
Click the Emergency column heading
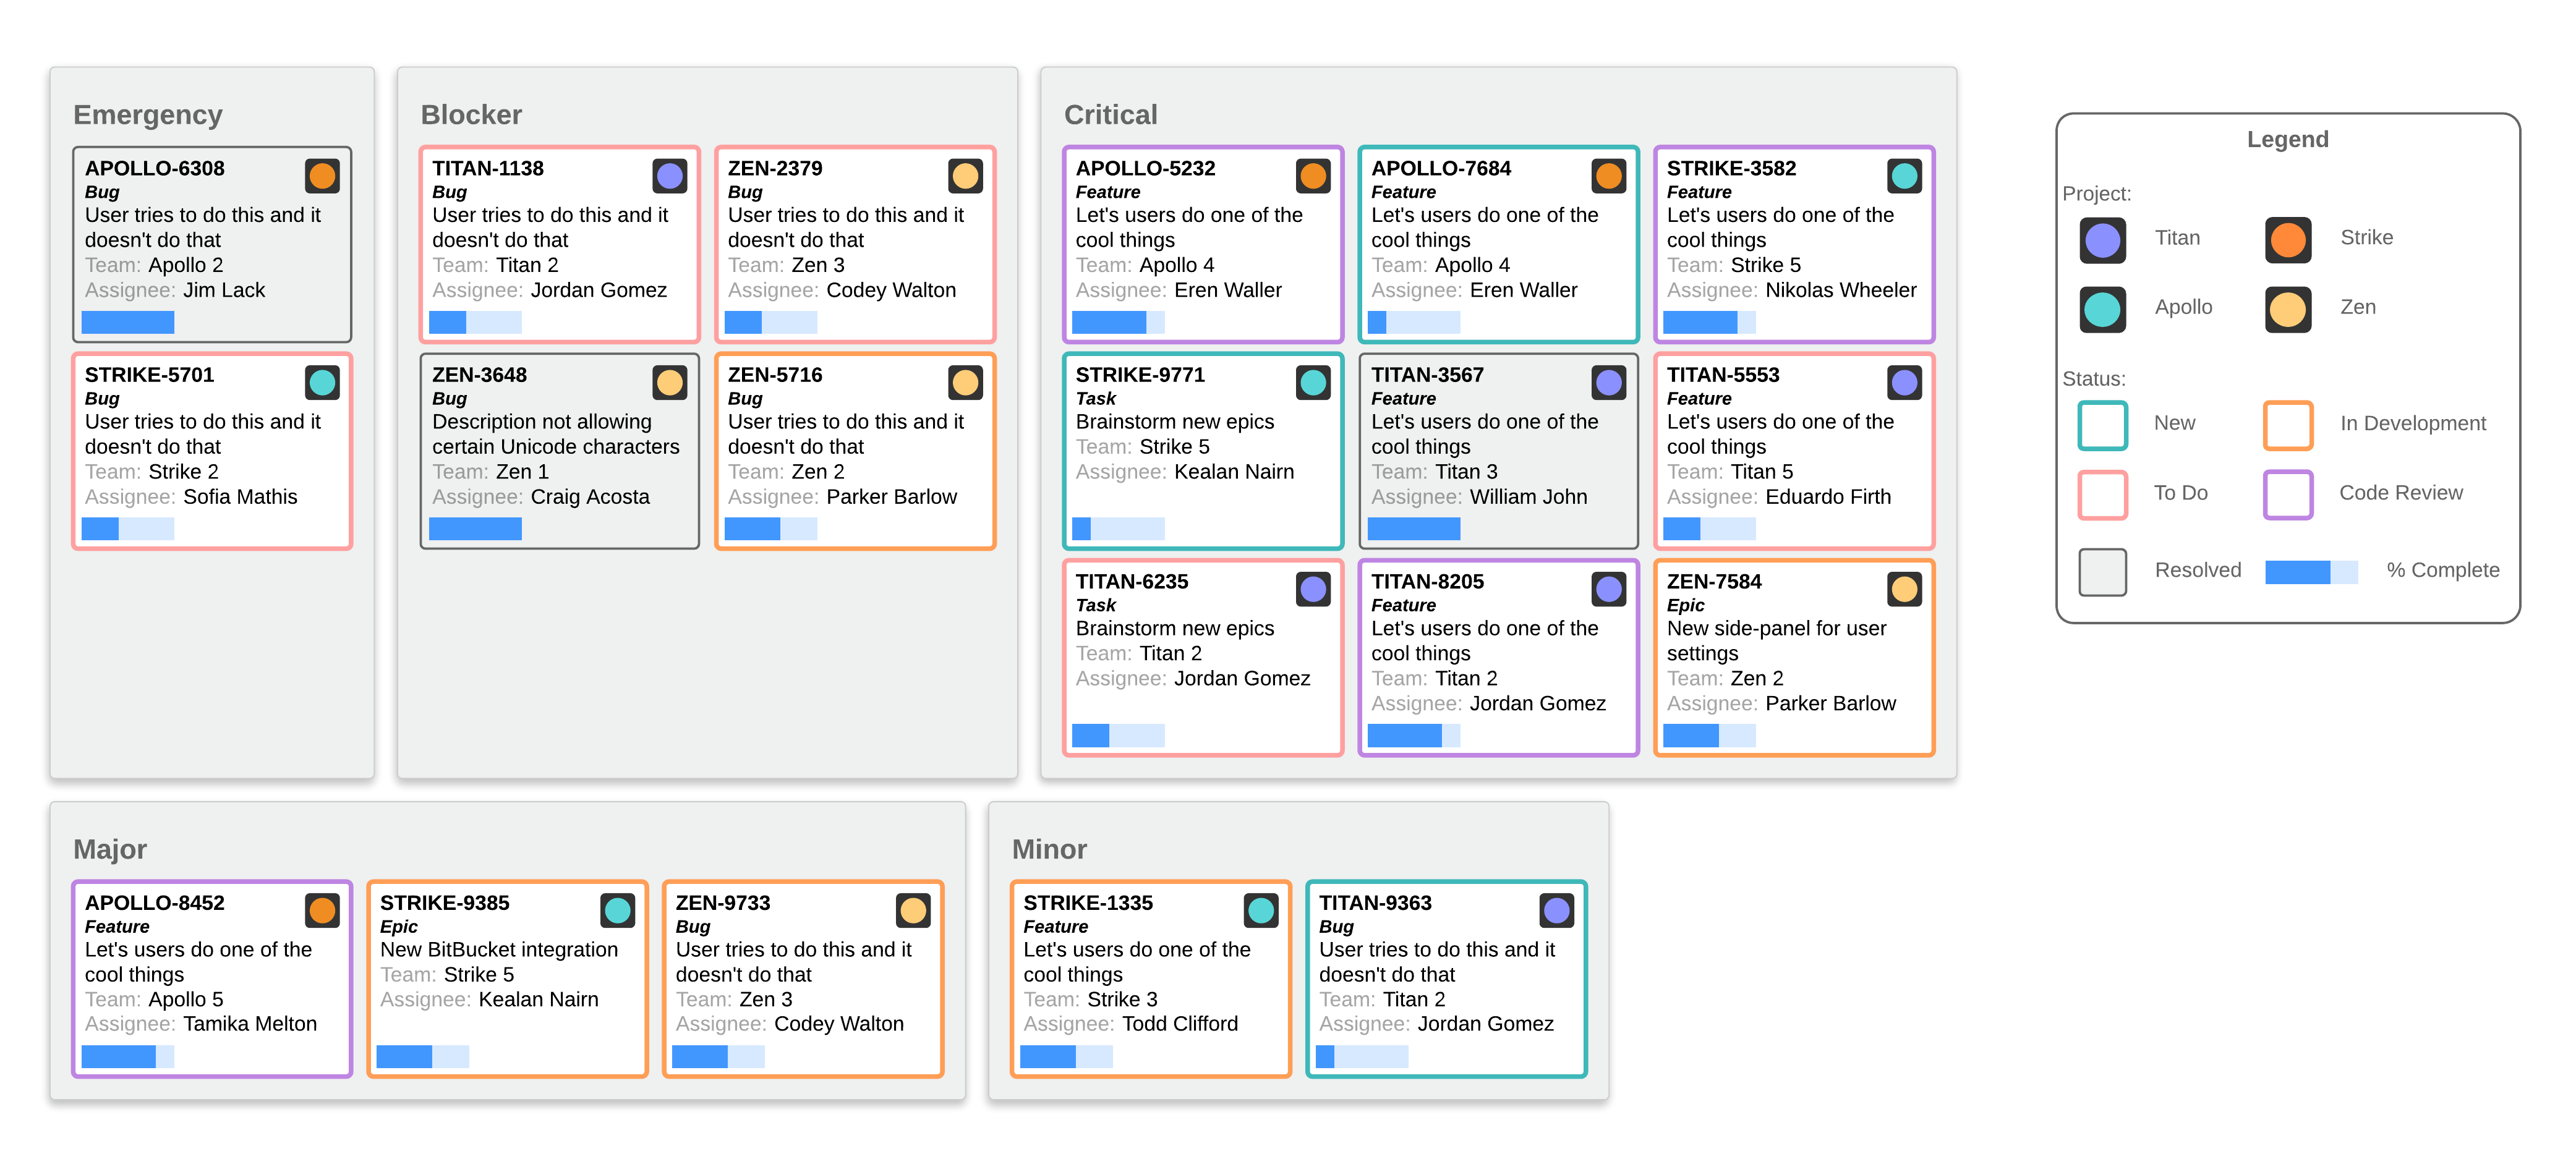coord(147,115)
